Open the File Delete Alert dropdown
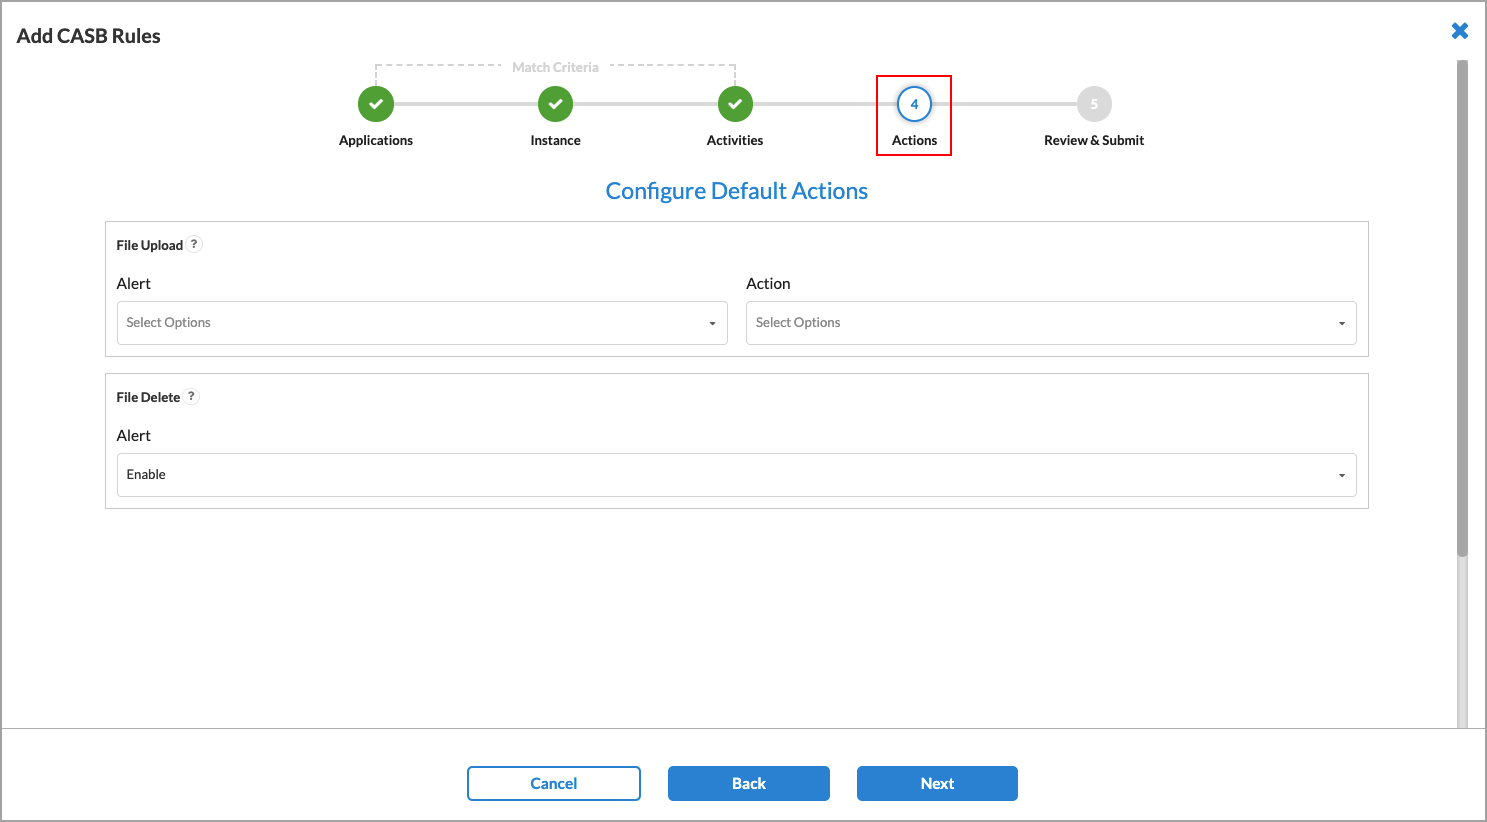1487x822 pixels. 736,474
